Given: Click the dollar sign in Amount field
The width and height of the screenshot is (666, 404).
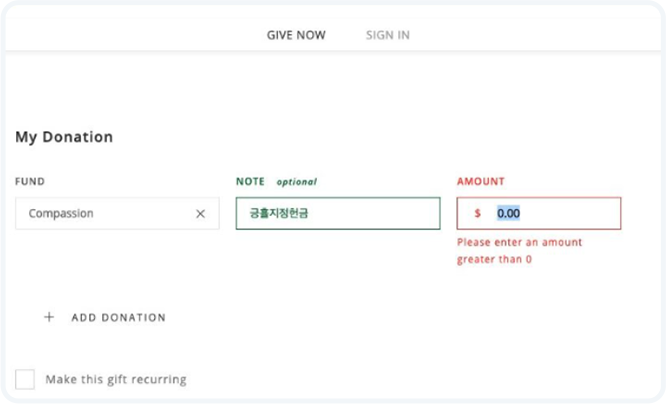Looking at the screenshot, I should (x=478, y=213).
